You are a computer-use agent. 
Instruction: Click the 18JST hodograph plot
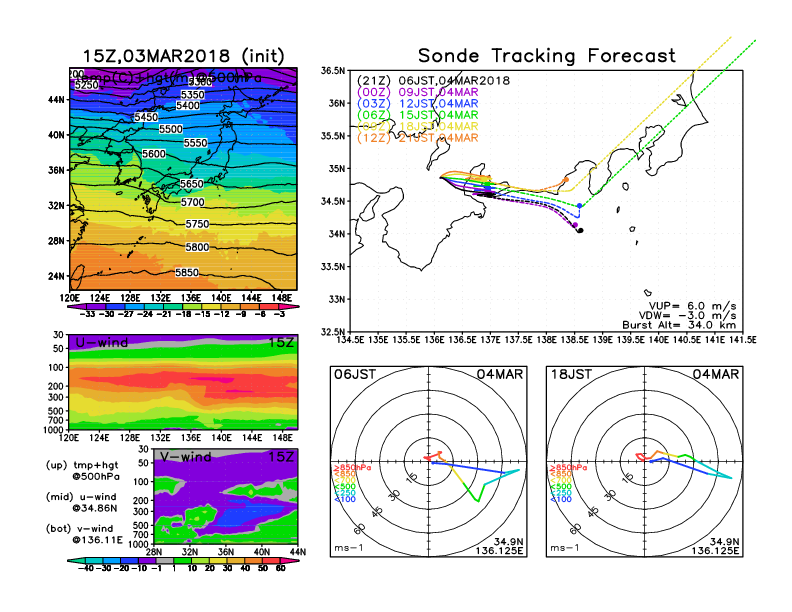click(645, 460)
